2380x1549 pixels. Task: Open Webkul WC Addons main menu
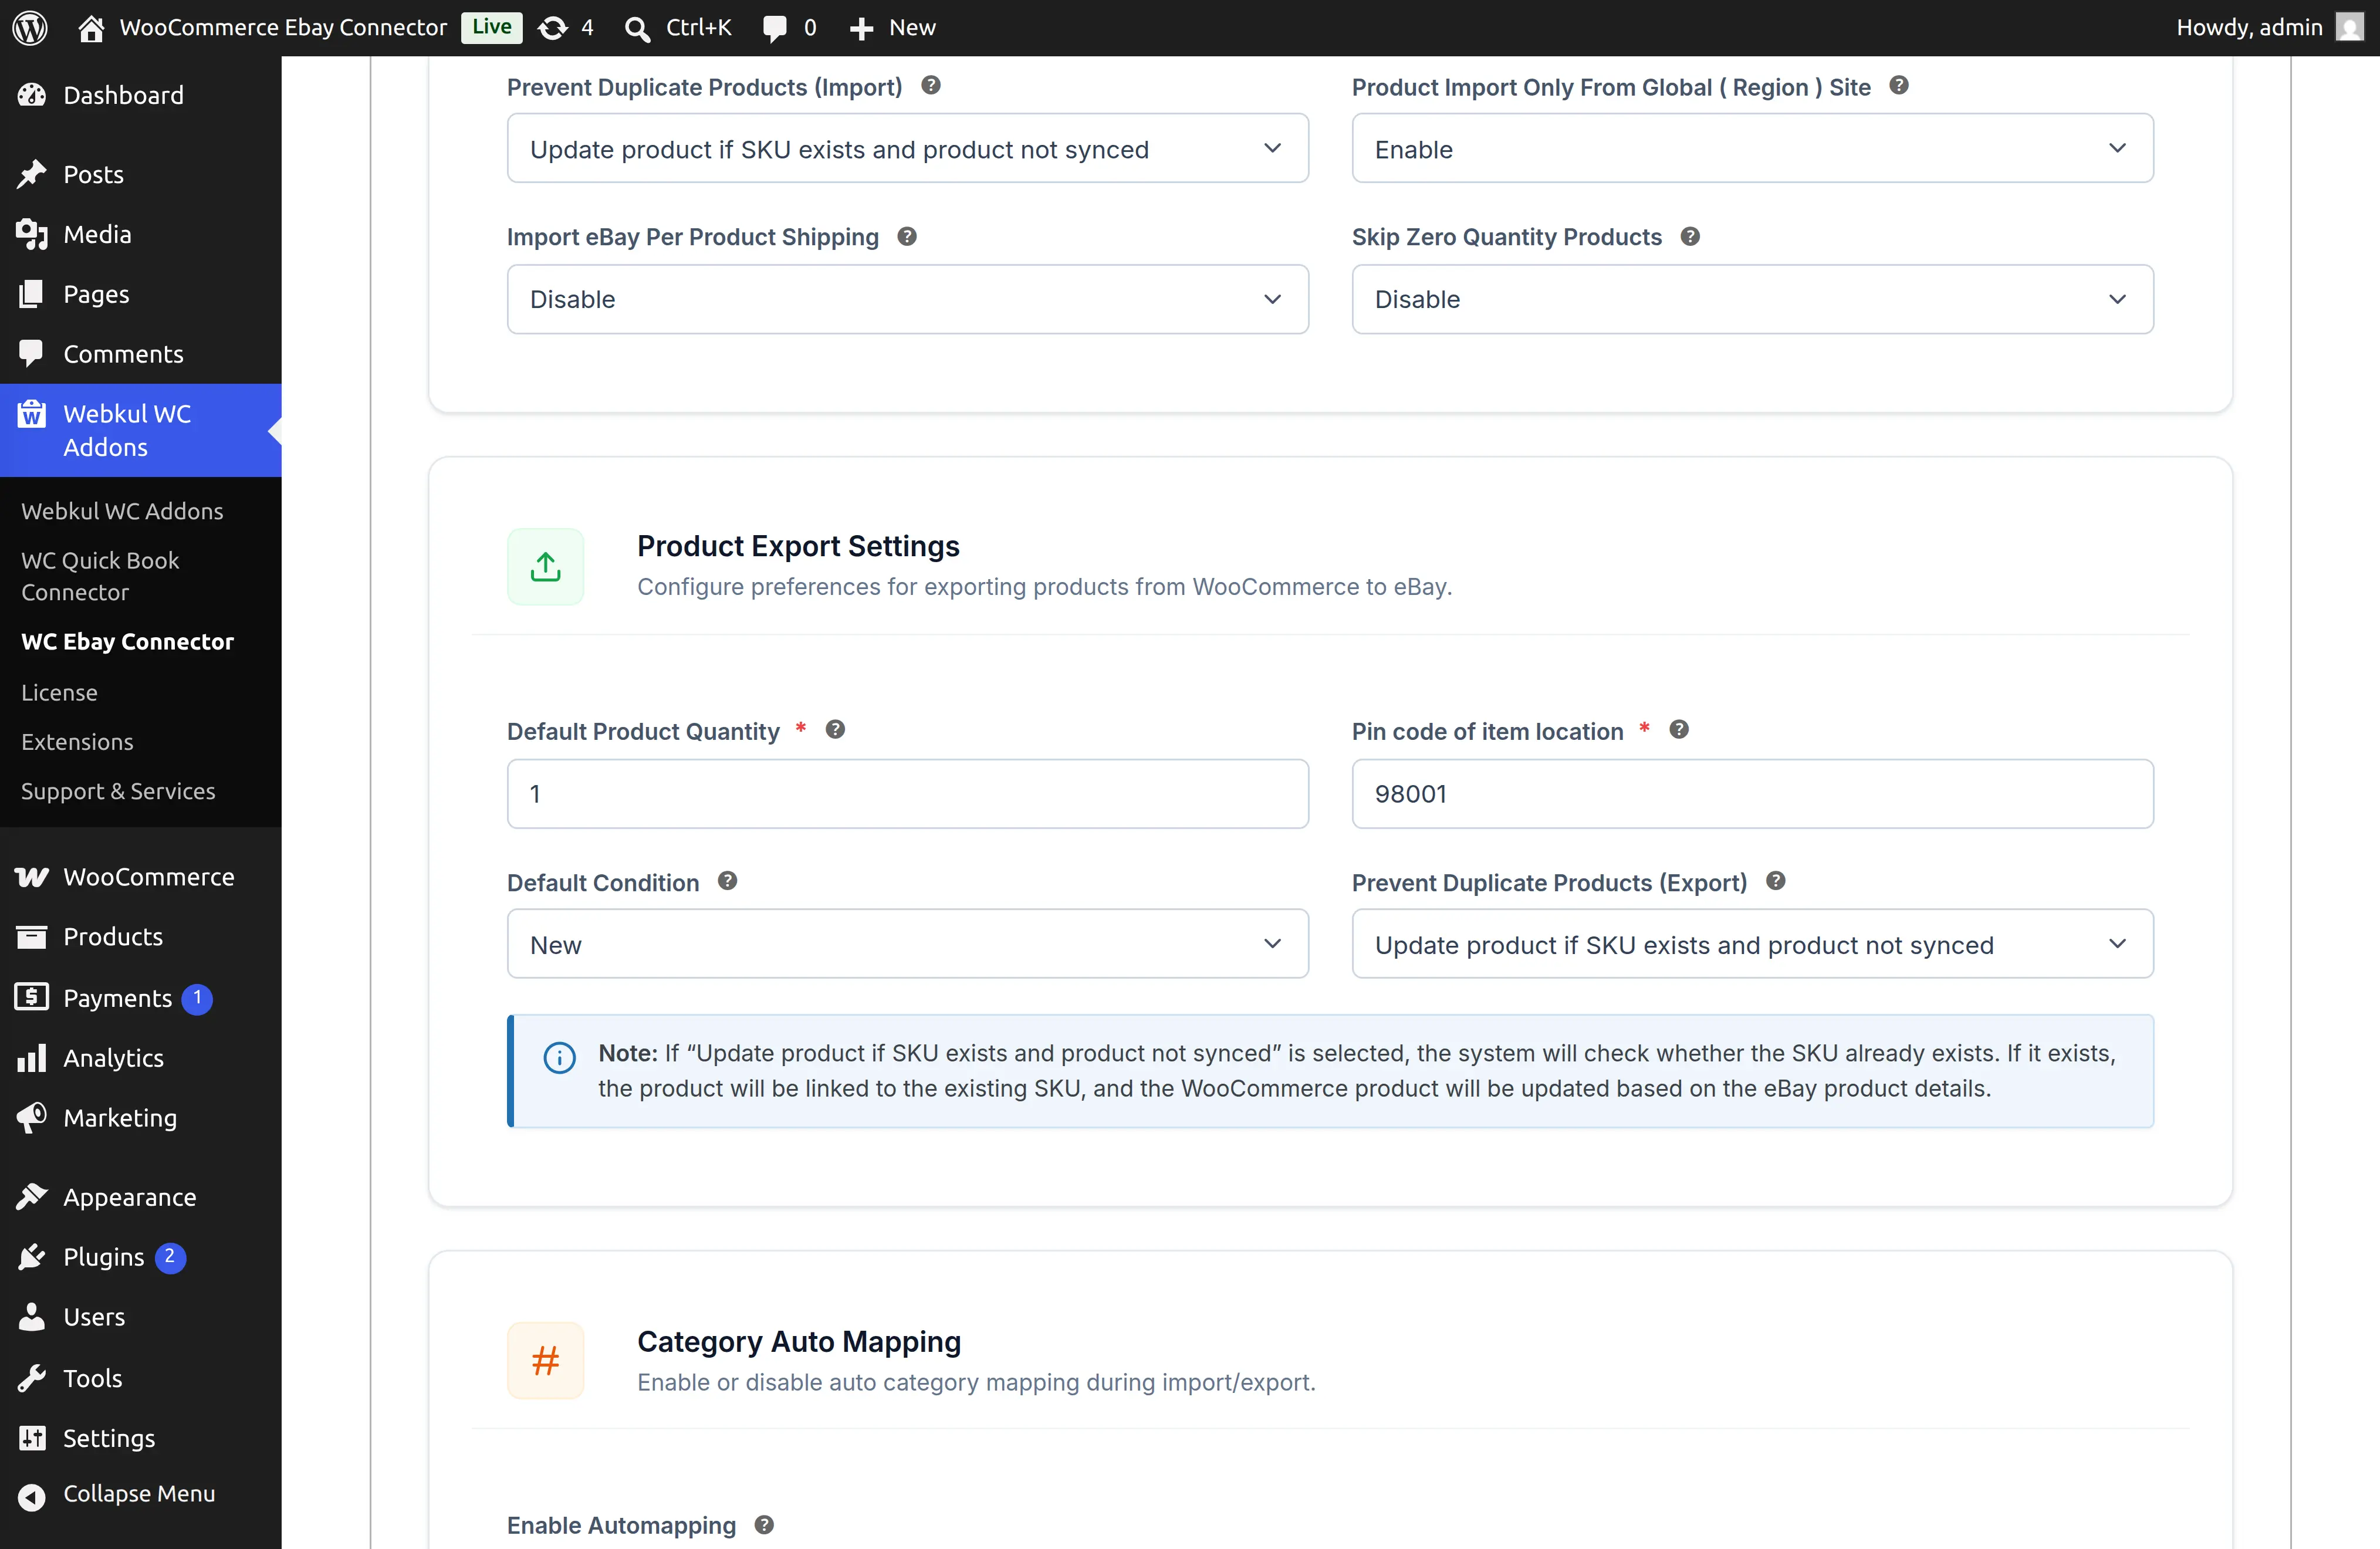coord(140,430)
